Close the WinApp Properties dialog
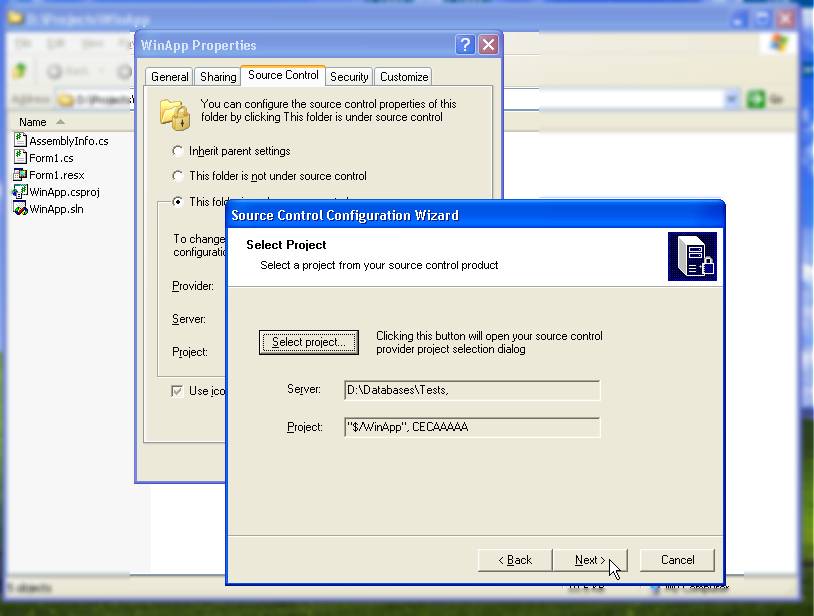The height and width of the screenshot is (616, 814). click(489, 45)
